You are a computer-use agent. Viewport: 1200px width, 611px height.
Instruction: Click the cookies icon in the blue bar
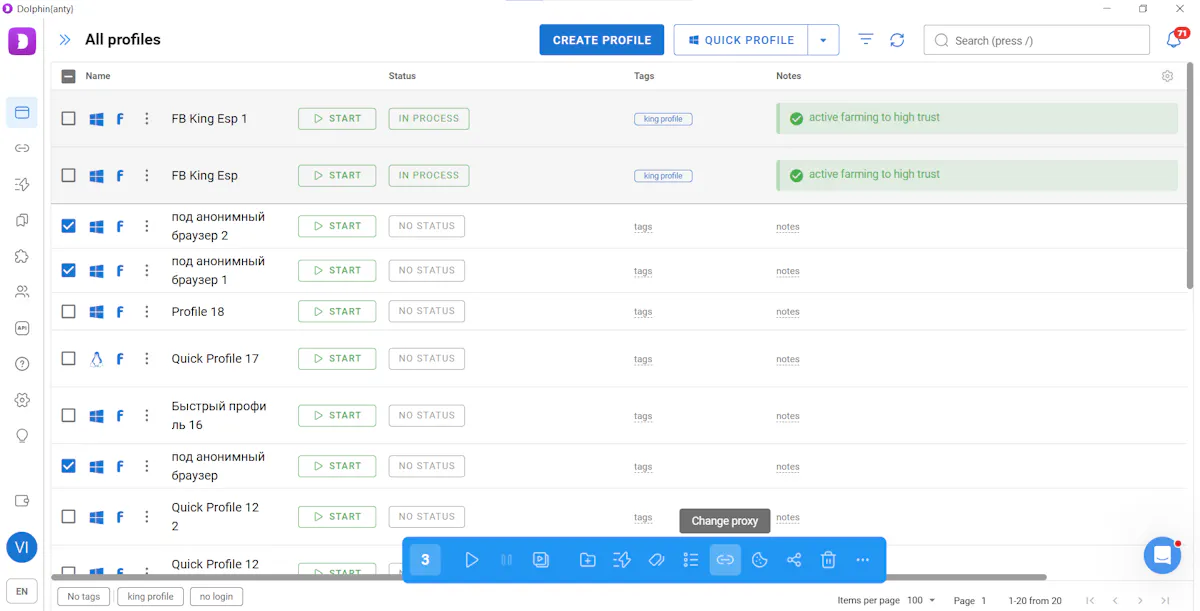point(760,560)
